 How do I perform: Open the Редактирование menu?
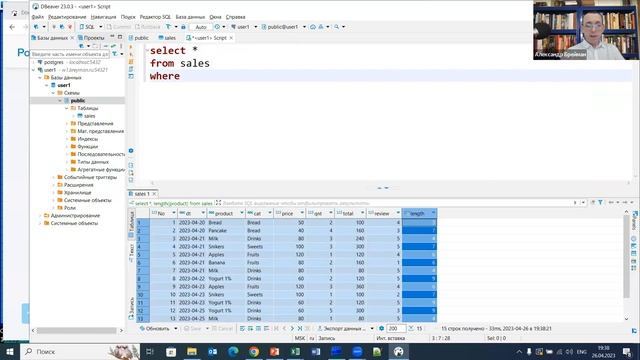(67, 17)
